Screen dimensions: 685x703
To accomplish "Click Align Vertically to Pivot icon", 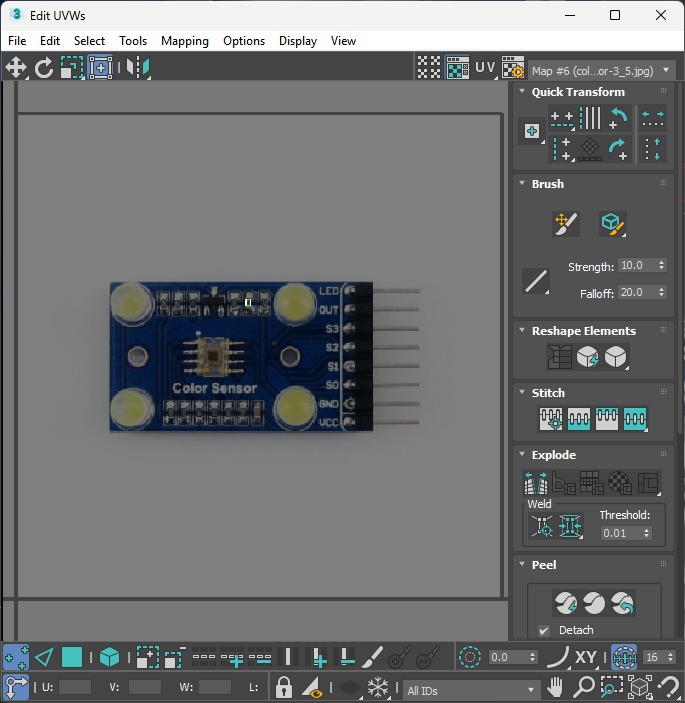I will pos(562,149).
